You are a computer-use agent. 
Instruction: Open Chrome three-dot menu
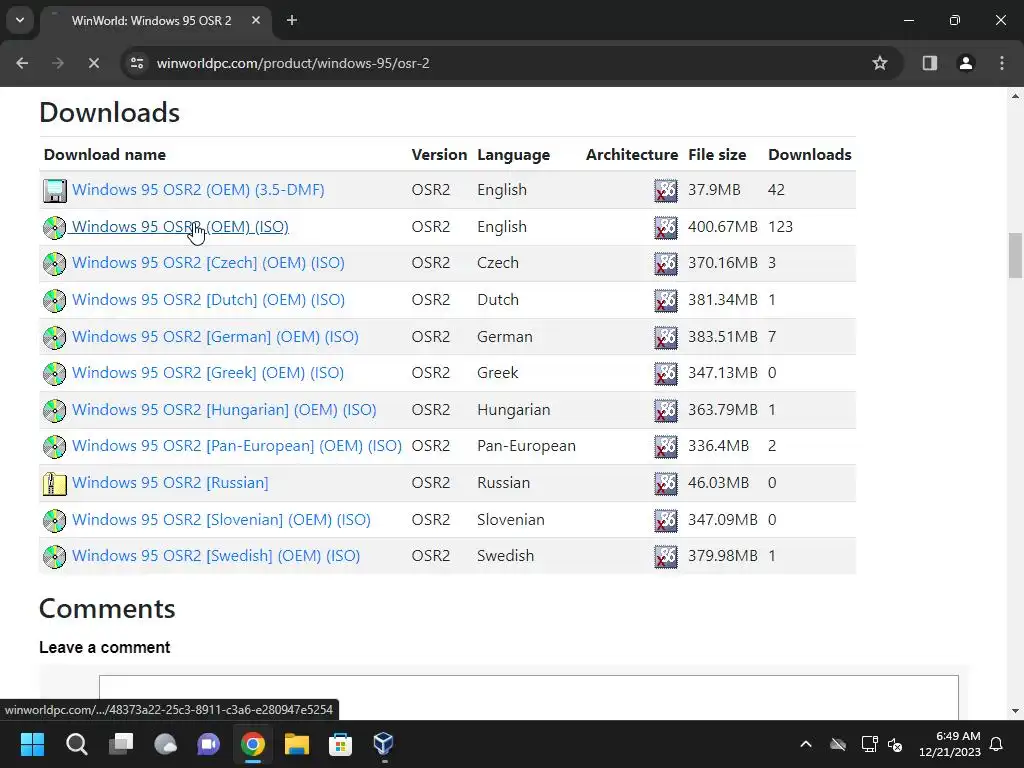[x=1002, y=63]
